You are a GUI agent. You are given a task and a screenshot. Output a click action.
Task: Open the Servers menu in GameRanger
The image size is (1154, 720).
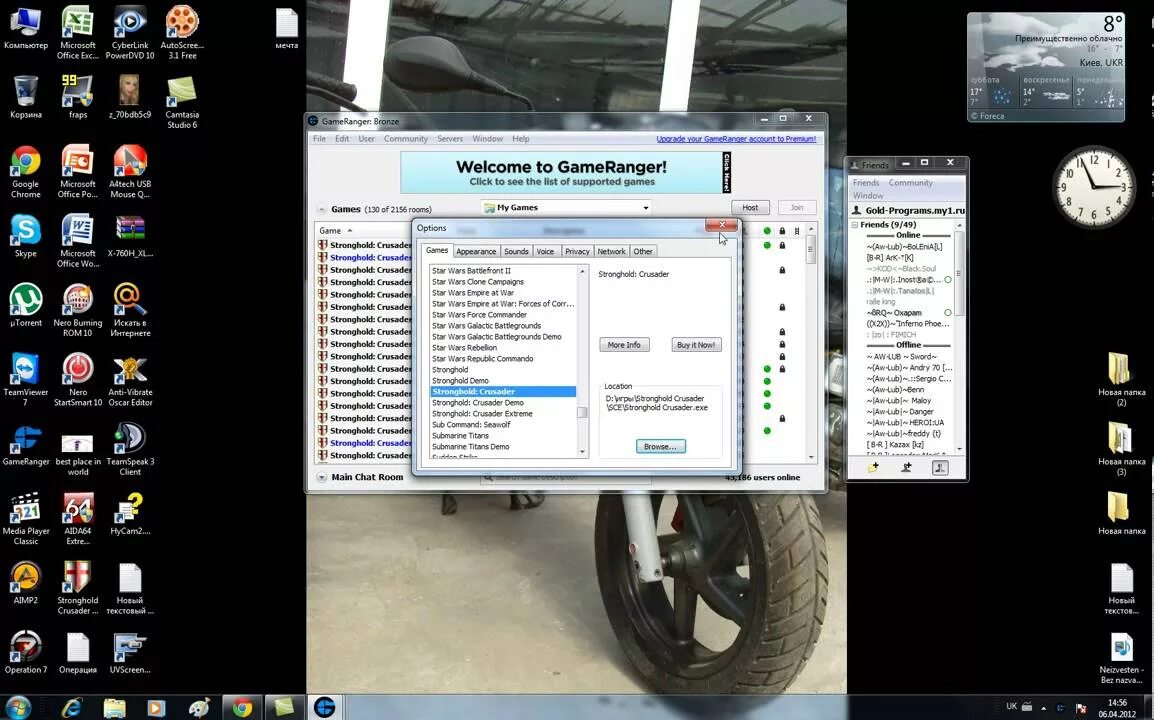[x=450, y=138]
